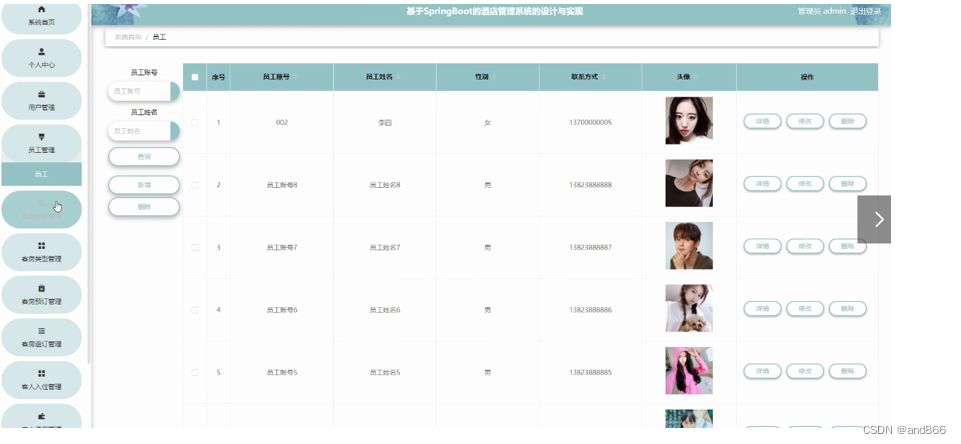961x444 pixels.
Task: Open avatar thumbnail for 李四
Action: point(689,121)
